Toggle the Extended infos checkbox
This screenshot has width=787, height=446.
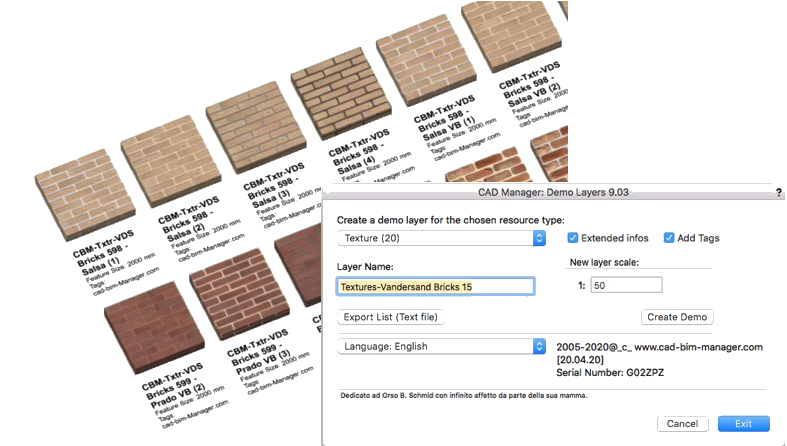(x=573, y=238)
